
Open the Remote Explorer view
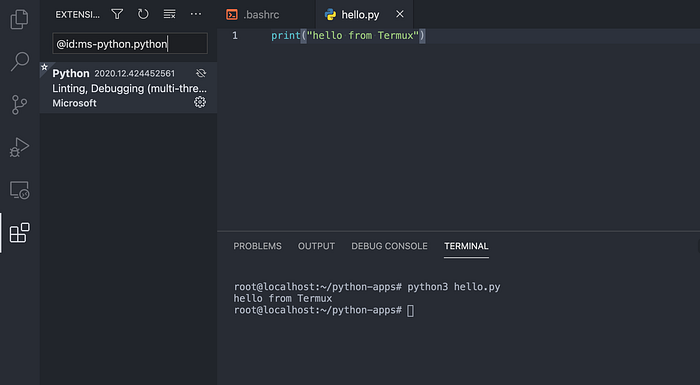click(19, 190)
